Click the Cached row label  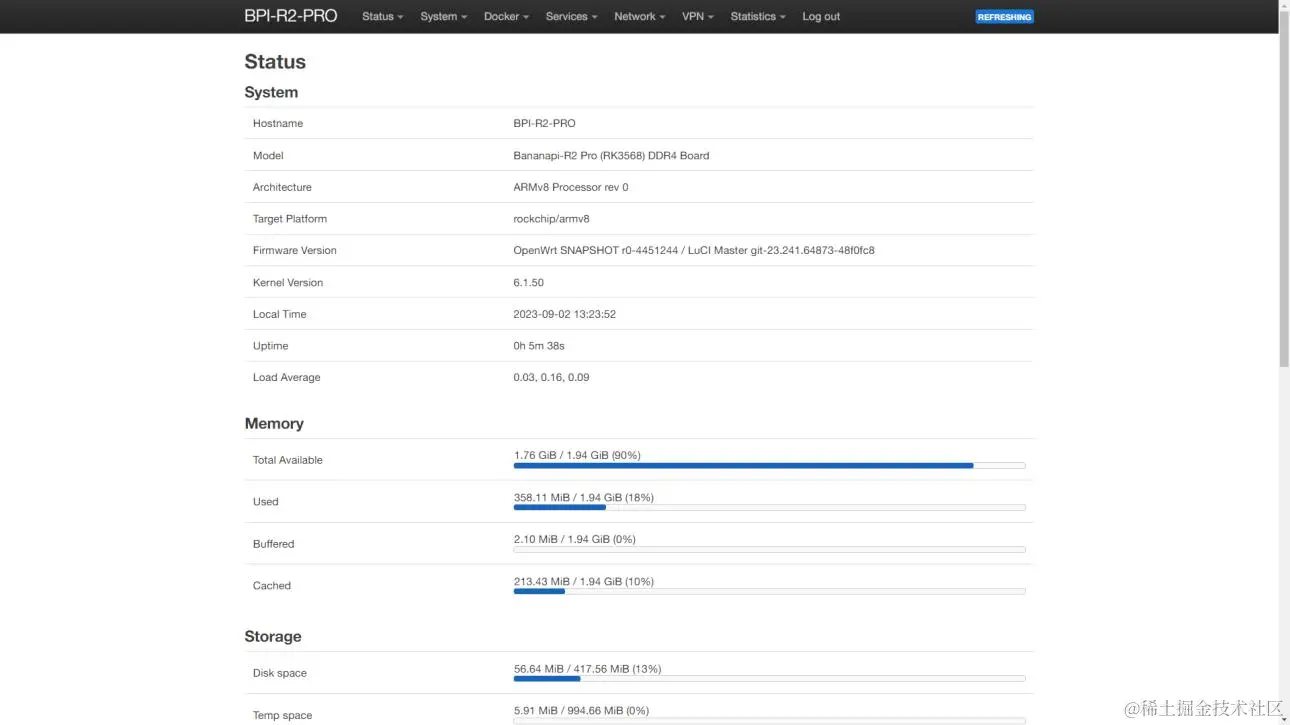[x=272, y=587]
